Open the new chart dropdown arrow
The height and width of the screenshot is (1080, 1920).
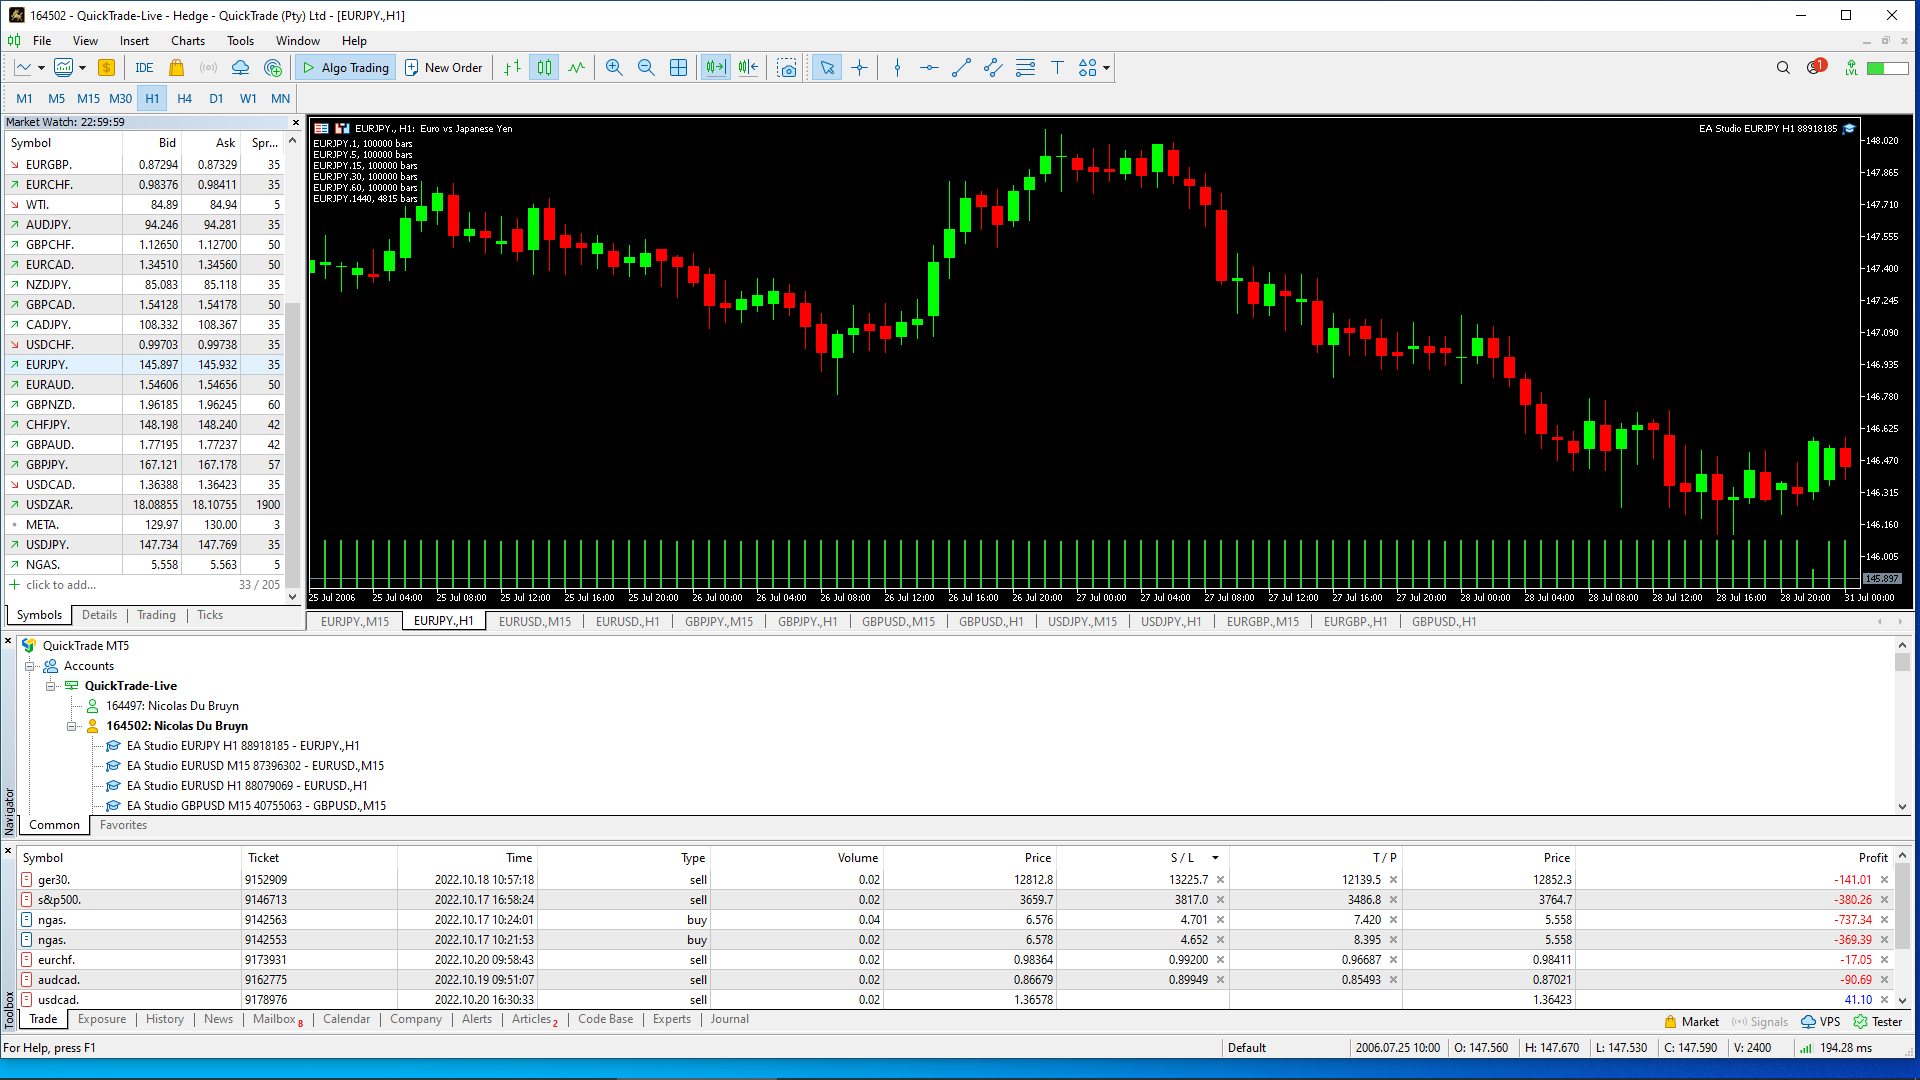[41, 68]
